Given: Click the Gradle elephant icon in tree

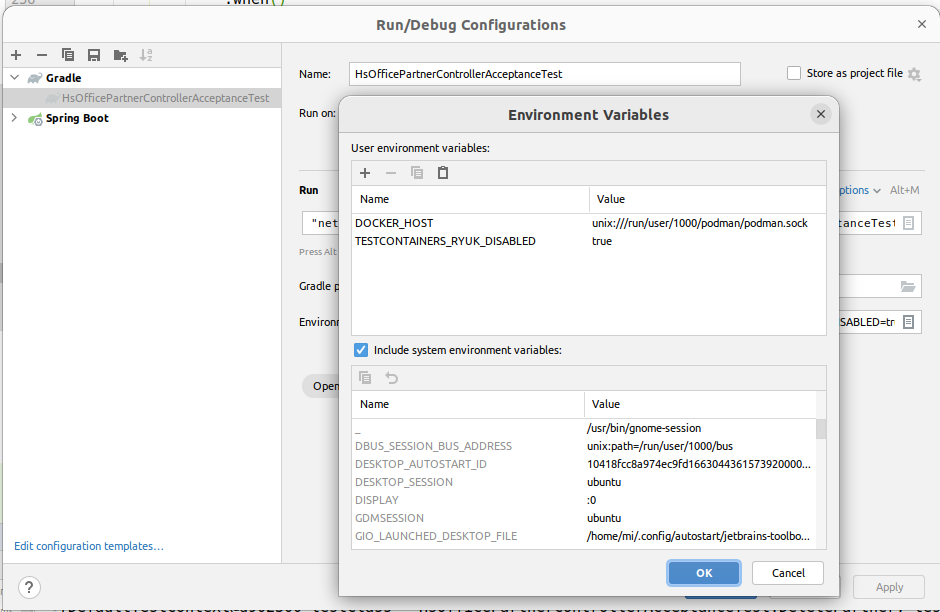Looking at the screenshot, I should coord(35,79).
